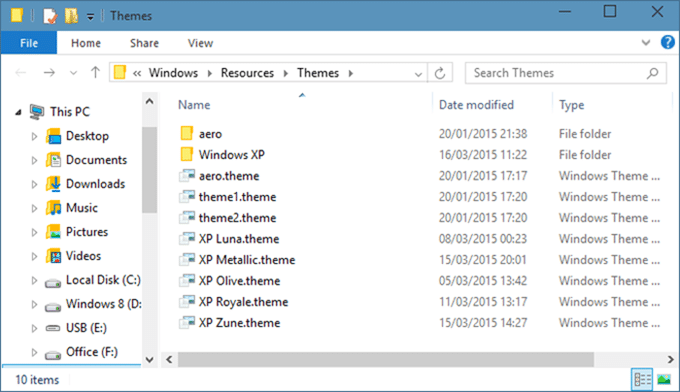
Task: Expand the Documents tree node
Action: coord(34,160)
